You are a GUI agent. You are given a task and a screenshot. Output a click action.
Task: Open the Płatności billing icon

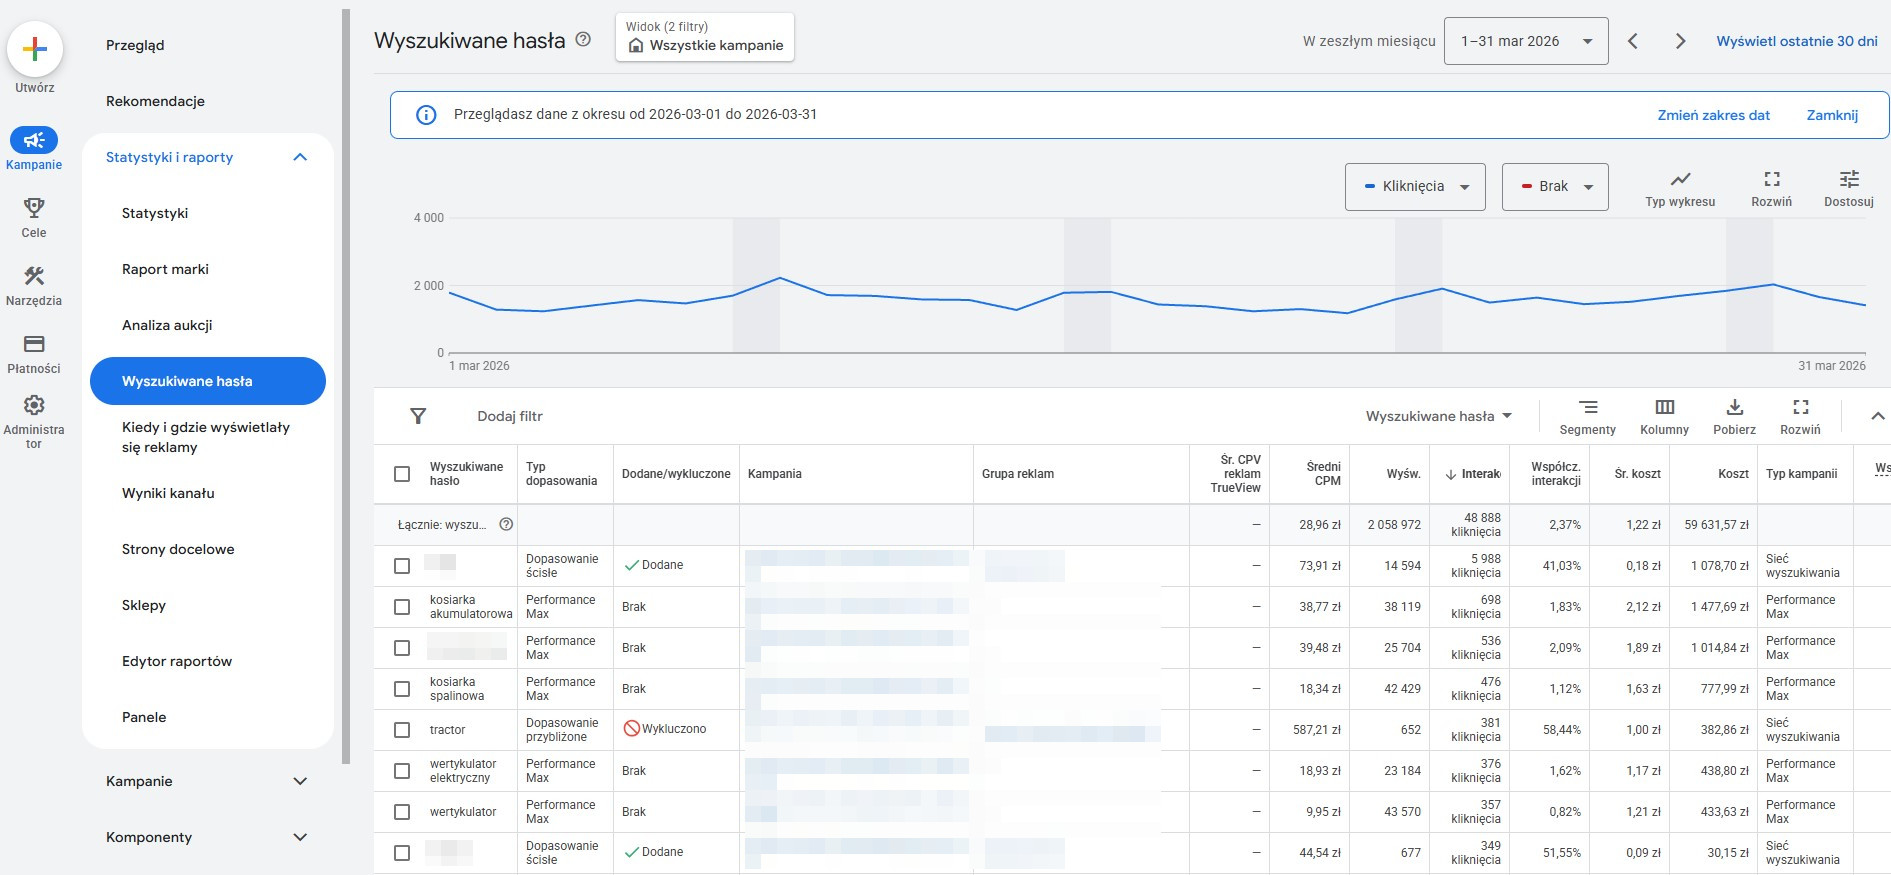(x=34, y=344)
